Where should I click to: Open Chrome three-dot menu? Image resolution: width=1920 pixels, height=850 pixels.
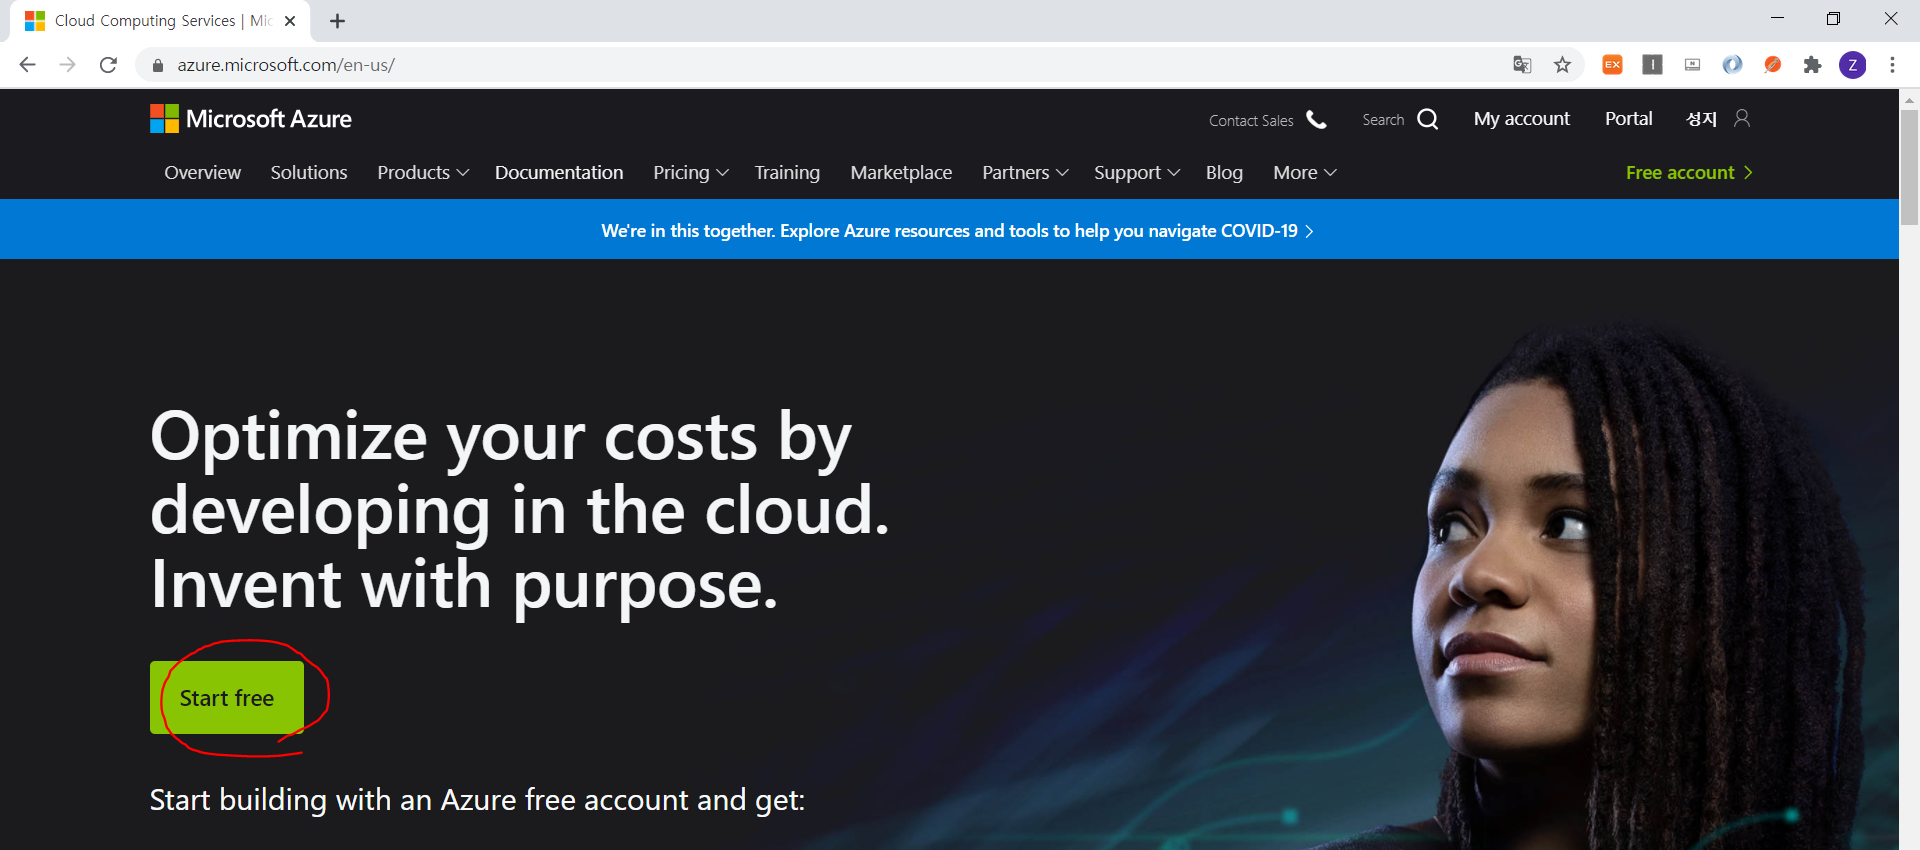click(x=1892, y=65)
